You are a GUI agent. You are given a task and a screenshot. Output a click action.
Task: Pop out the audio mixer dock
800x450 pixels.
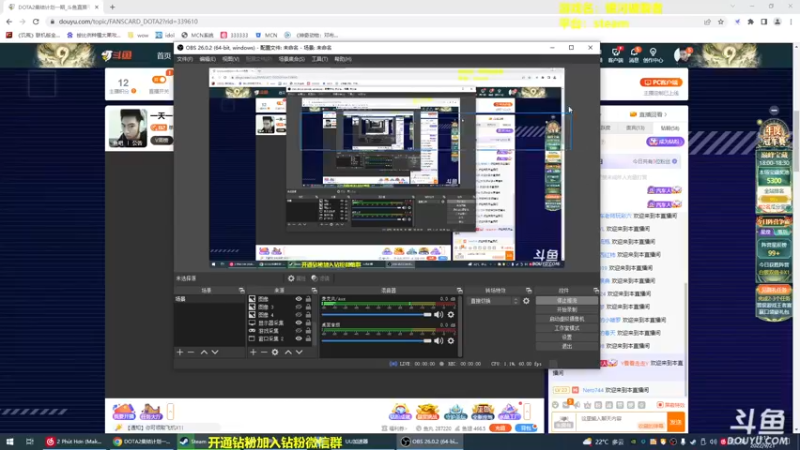click(x=459, y=290)
